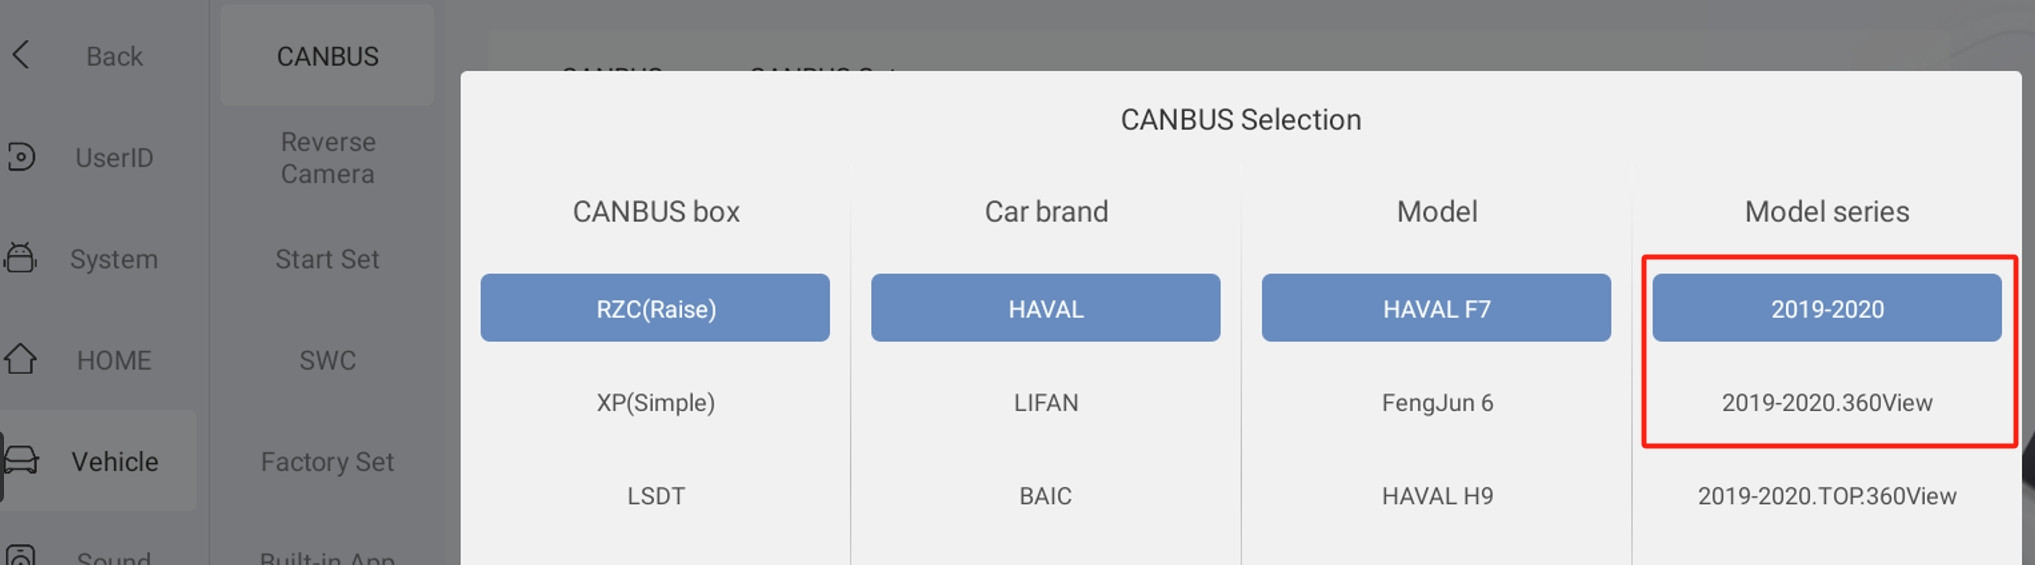Choose 2019-2020.TOP.360View model series
The width and height of the screenshot is (2035, 565).
(x=1827, y=496)
